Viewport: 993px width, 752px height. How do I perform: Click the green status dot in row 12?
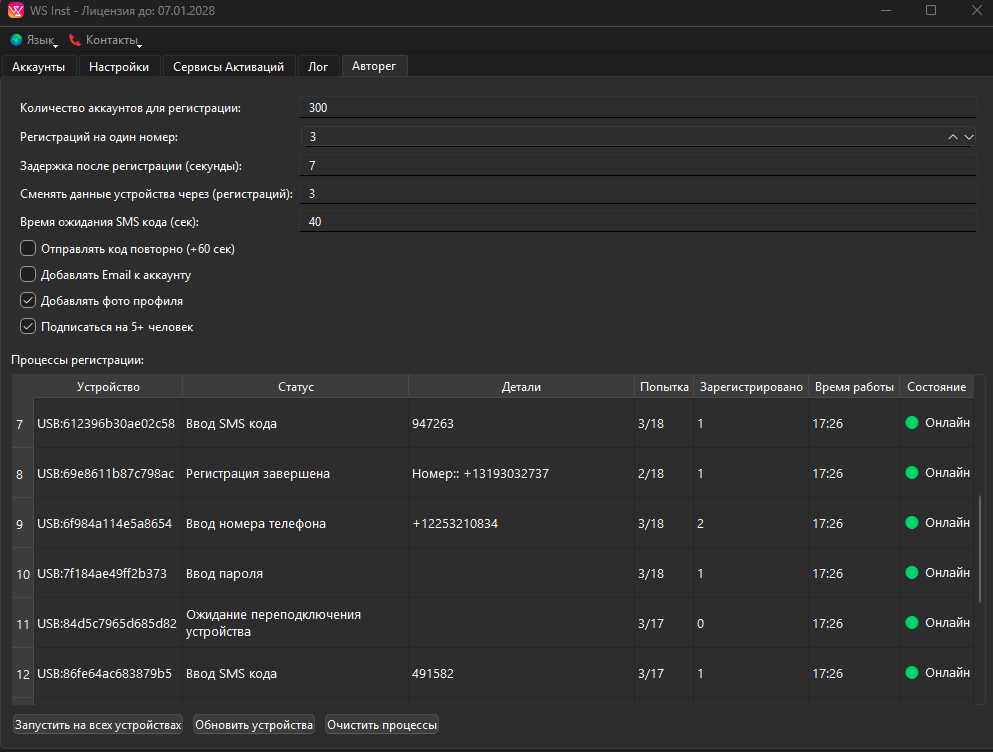911,673
